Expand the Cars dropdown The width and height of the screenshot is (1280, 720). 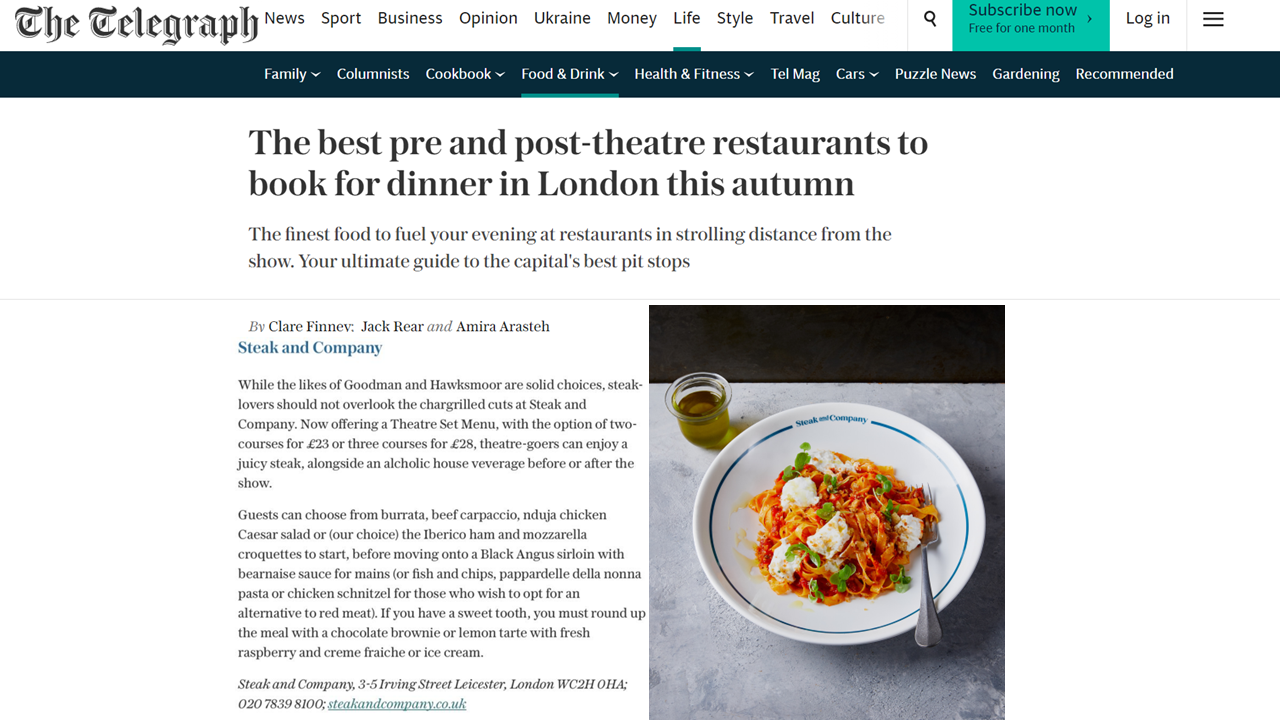click(x=857, y=74)
